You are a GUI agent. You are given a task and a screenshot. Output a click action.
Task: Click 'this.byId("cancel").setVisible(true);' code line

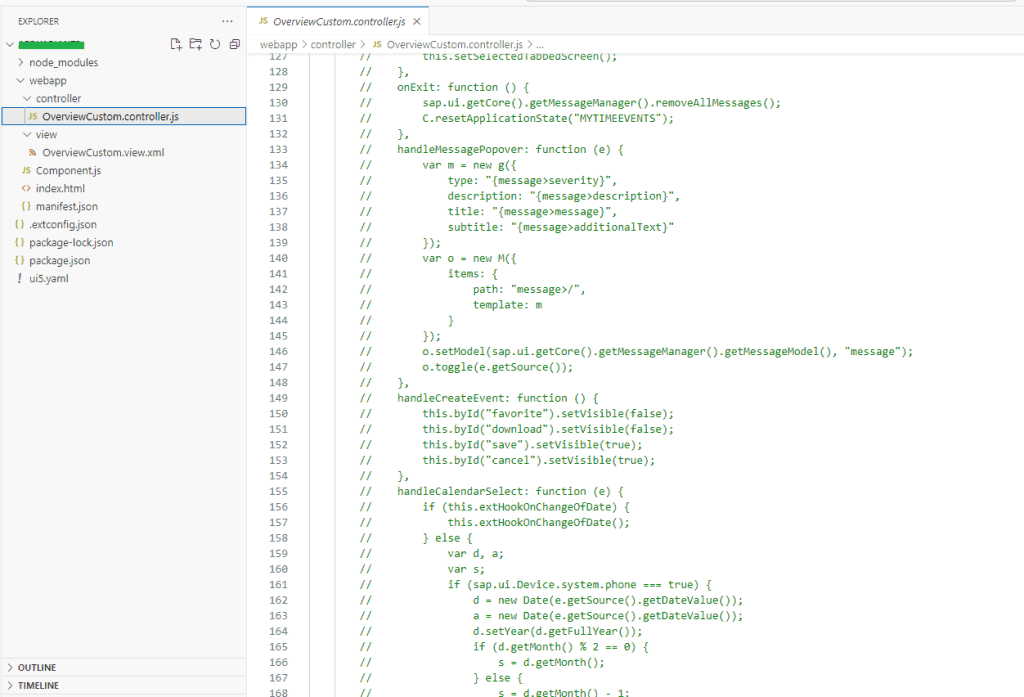pyautogui.click(x=539, y=461)
